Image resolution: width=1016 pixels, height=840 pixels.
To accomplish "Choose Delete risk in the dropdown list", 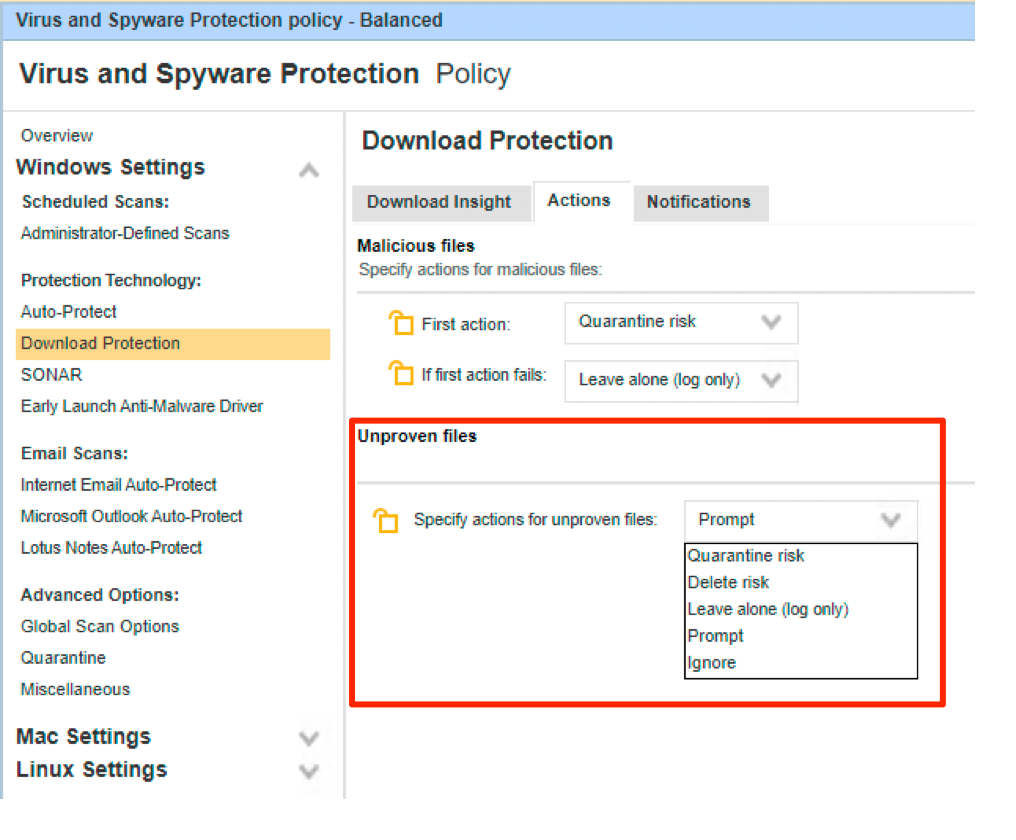I will click(729, 583).
